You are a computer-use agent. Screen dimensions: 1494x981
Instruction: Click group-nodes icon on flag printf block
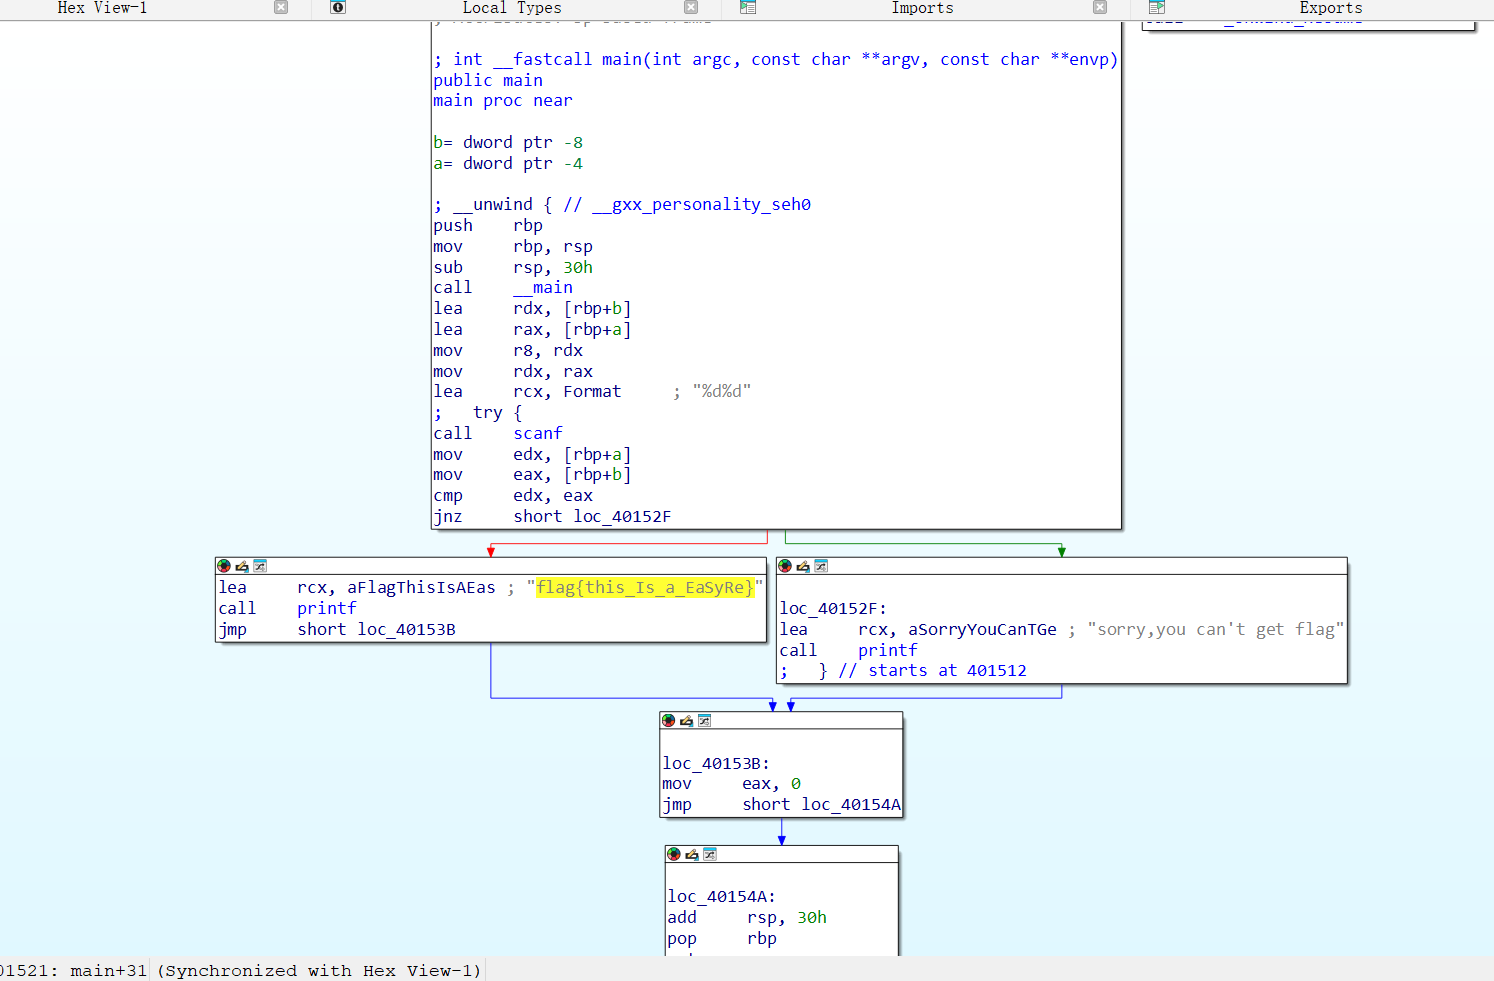point(260,566)
